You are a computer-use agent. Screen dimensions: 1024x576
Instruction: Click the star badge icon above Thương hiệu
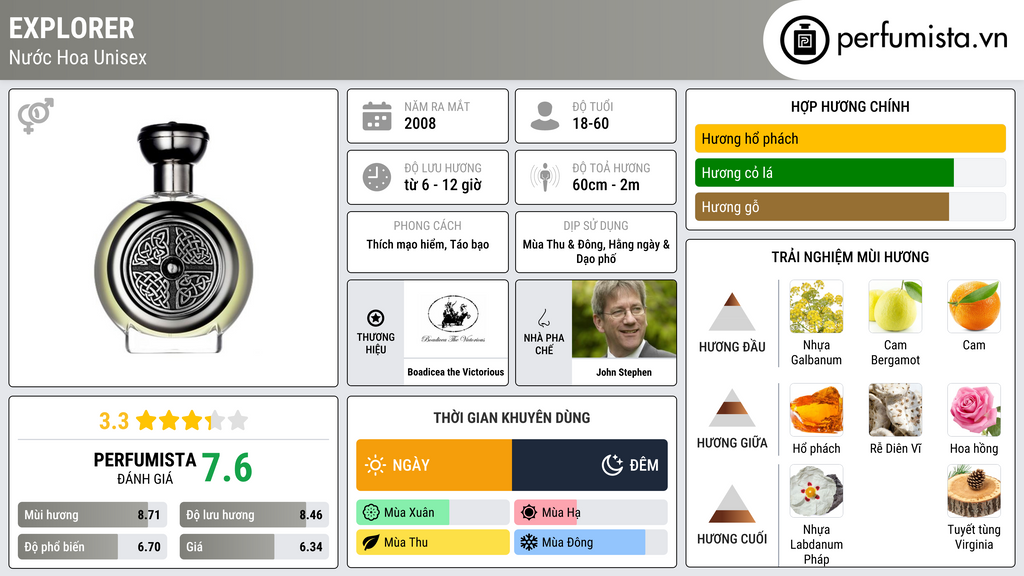point(376,318)
